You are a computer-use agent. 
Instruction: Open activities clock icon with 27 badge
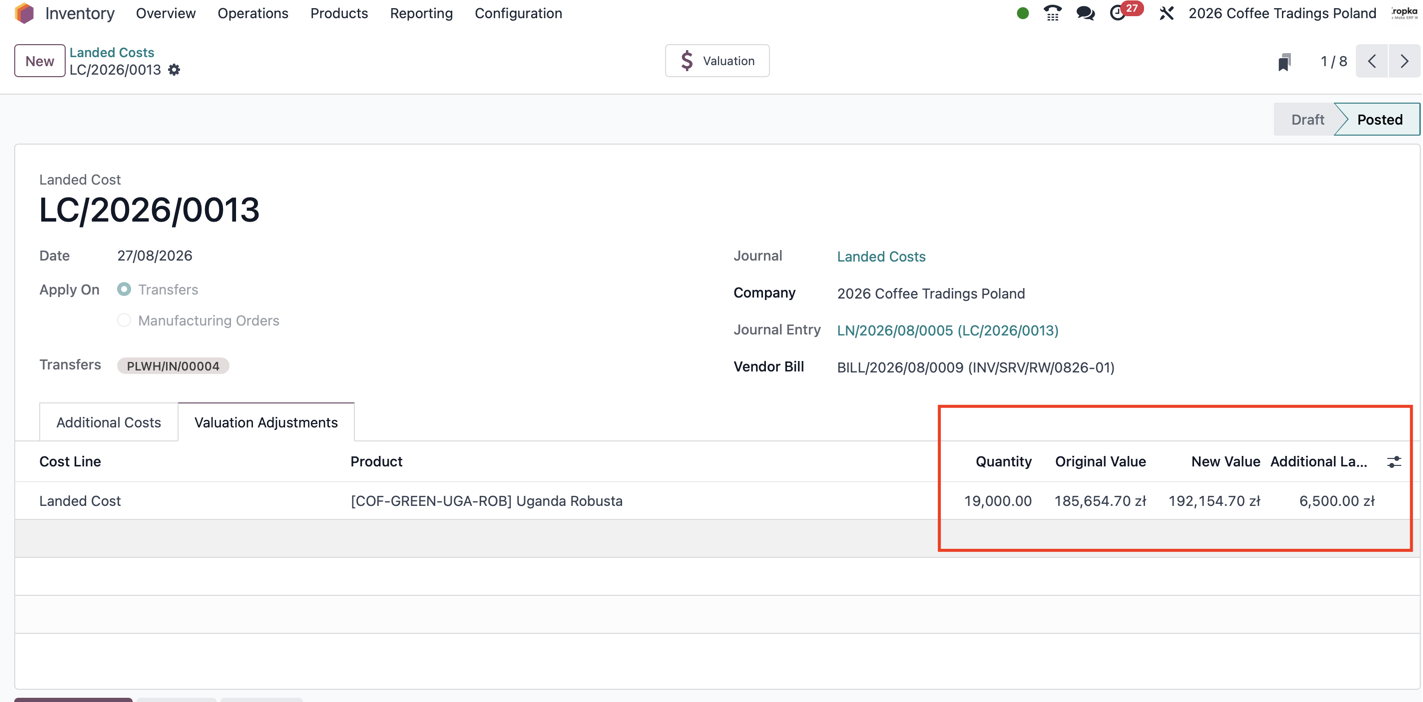[1125, 11]
